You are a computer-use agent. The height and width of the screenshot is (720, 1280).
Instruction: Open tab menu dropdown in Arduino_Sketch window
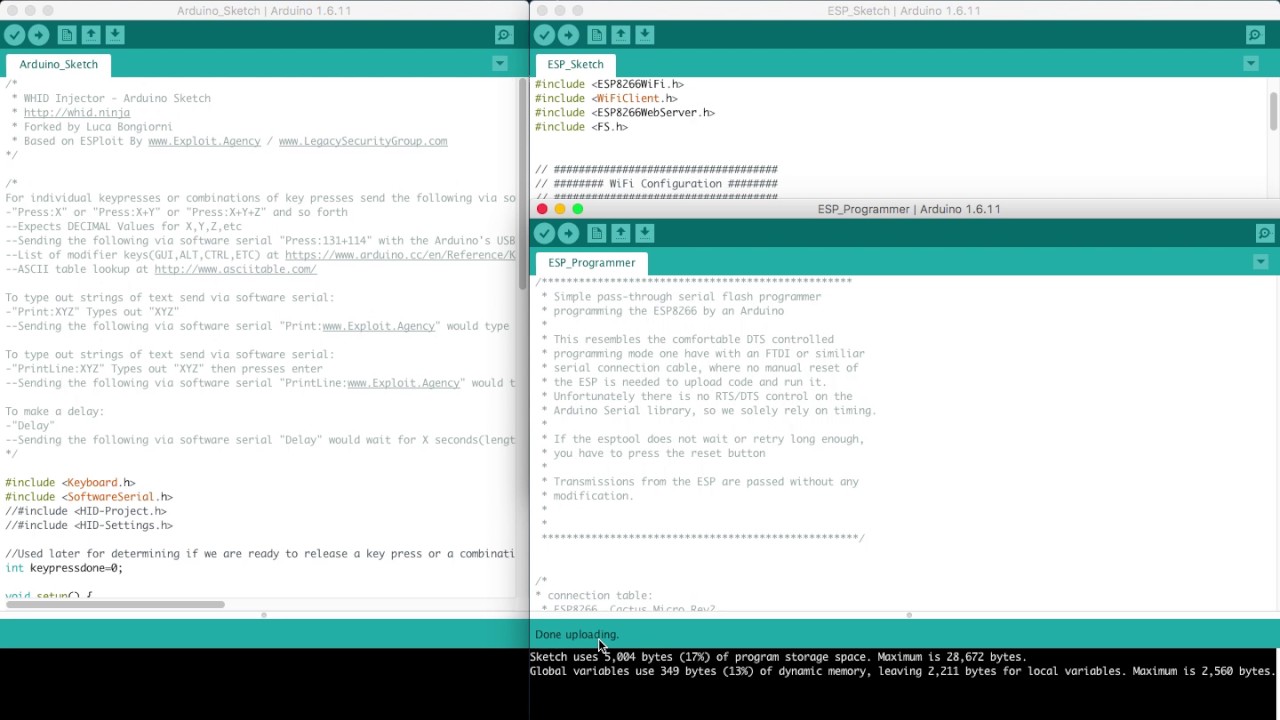(500, 64)
